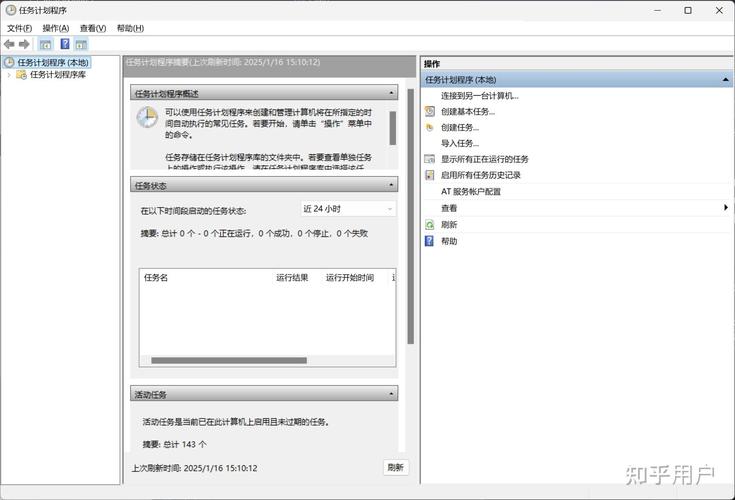Click the 上次刷新时间 status text
The image size is (735, 500).
[195, 468]
